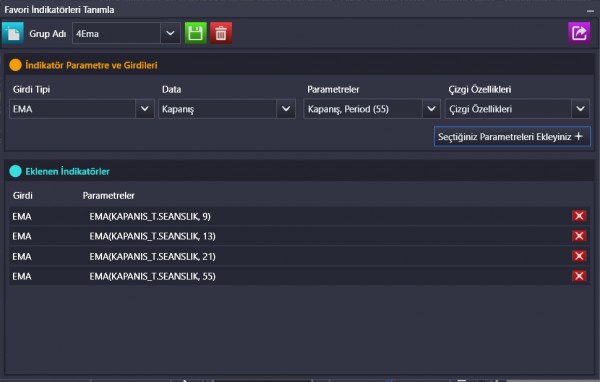This screenshot has height=382, width=600.
Task: Click Seçtiğiniz Parametreleri Ekleyiniz button
Action: [x=512, y=137]
